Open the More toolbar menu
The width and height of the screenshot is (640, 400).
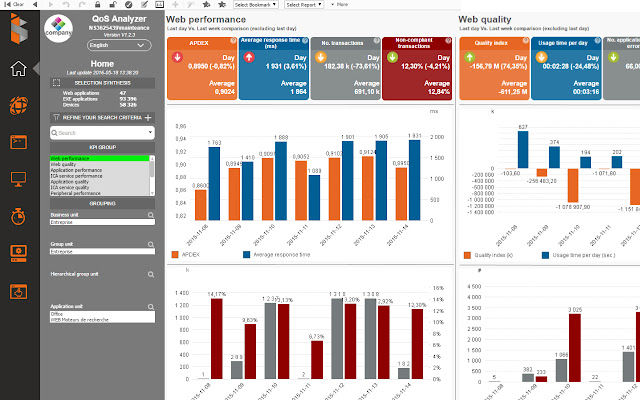coord(339,4)
